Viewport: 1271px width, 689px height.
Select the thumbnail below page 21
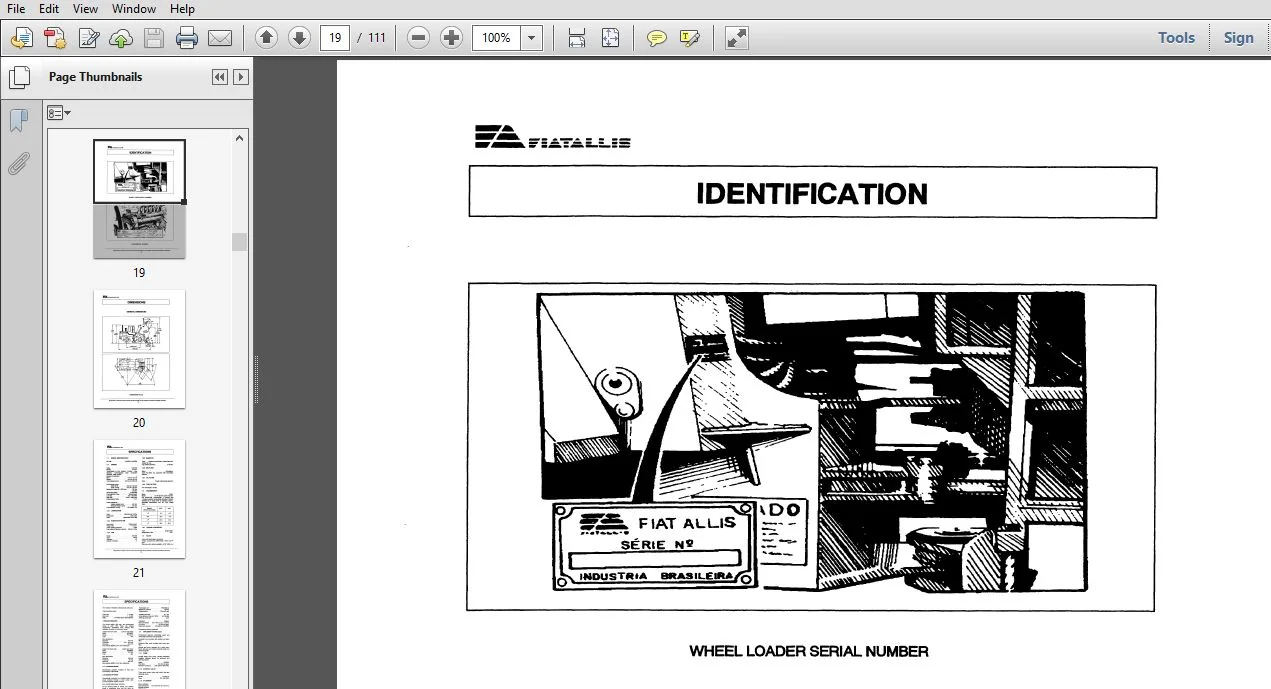(139, 639)
